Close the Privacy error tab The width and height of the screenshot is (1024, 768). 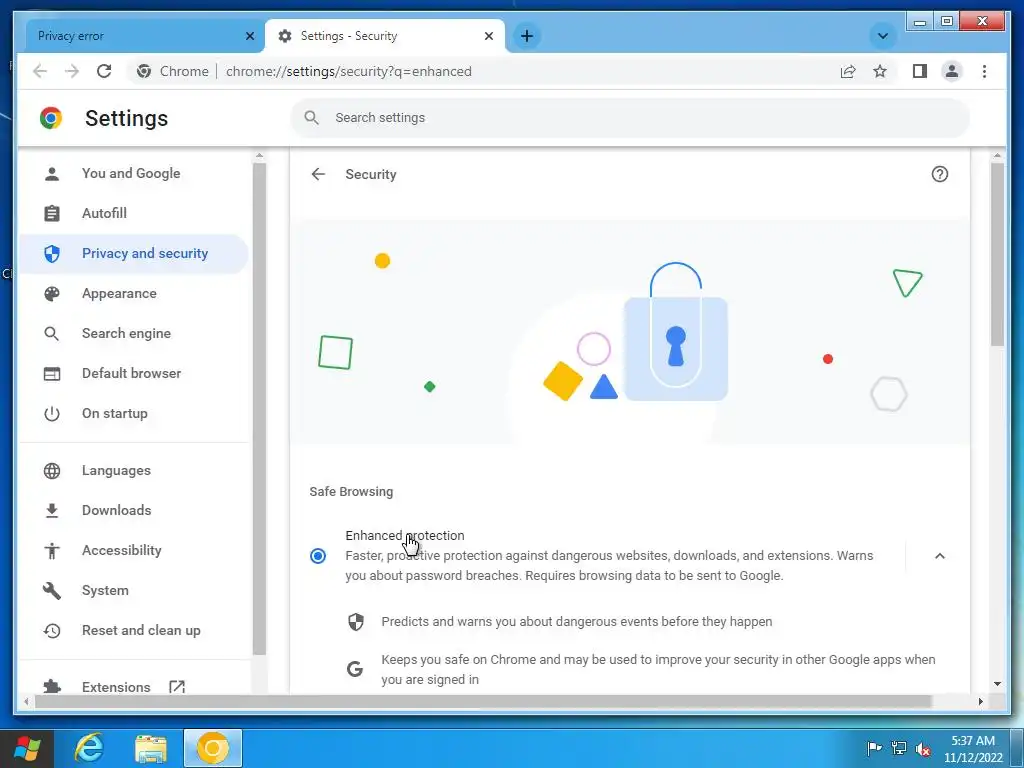click(x=249, y=36)
